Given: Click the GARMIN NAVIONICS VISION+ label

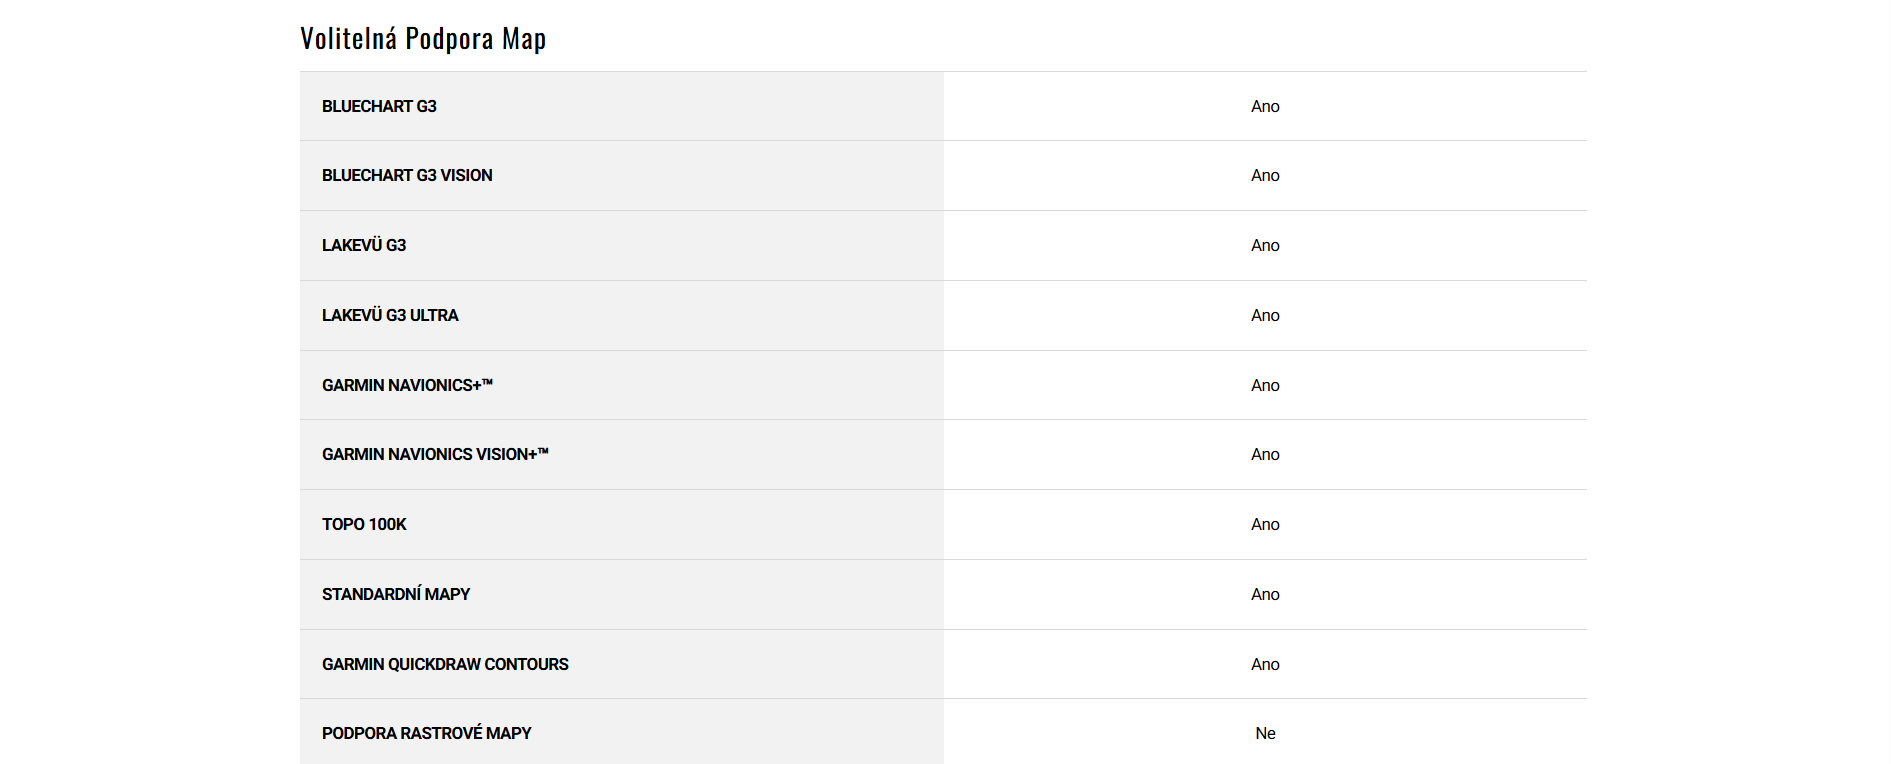Looking at the screenshot, I should pyautogui.click(x=435, y=454).
